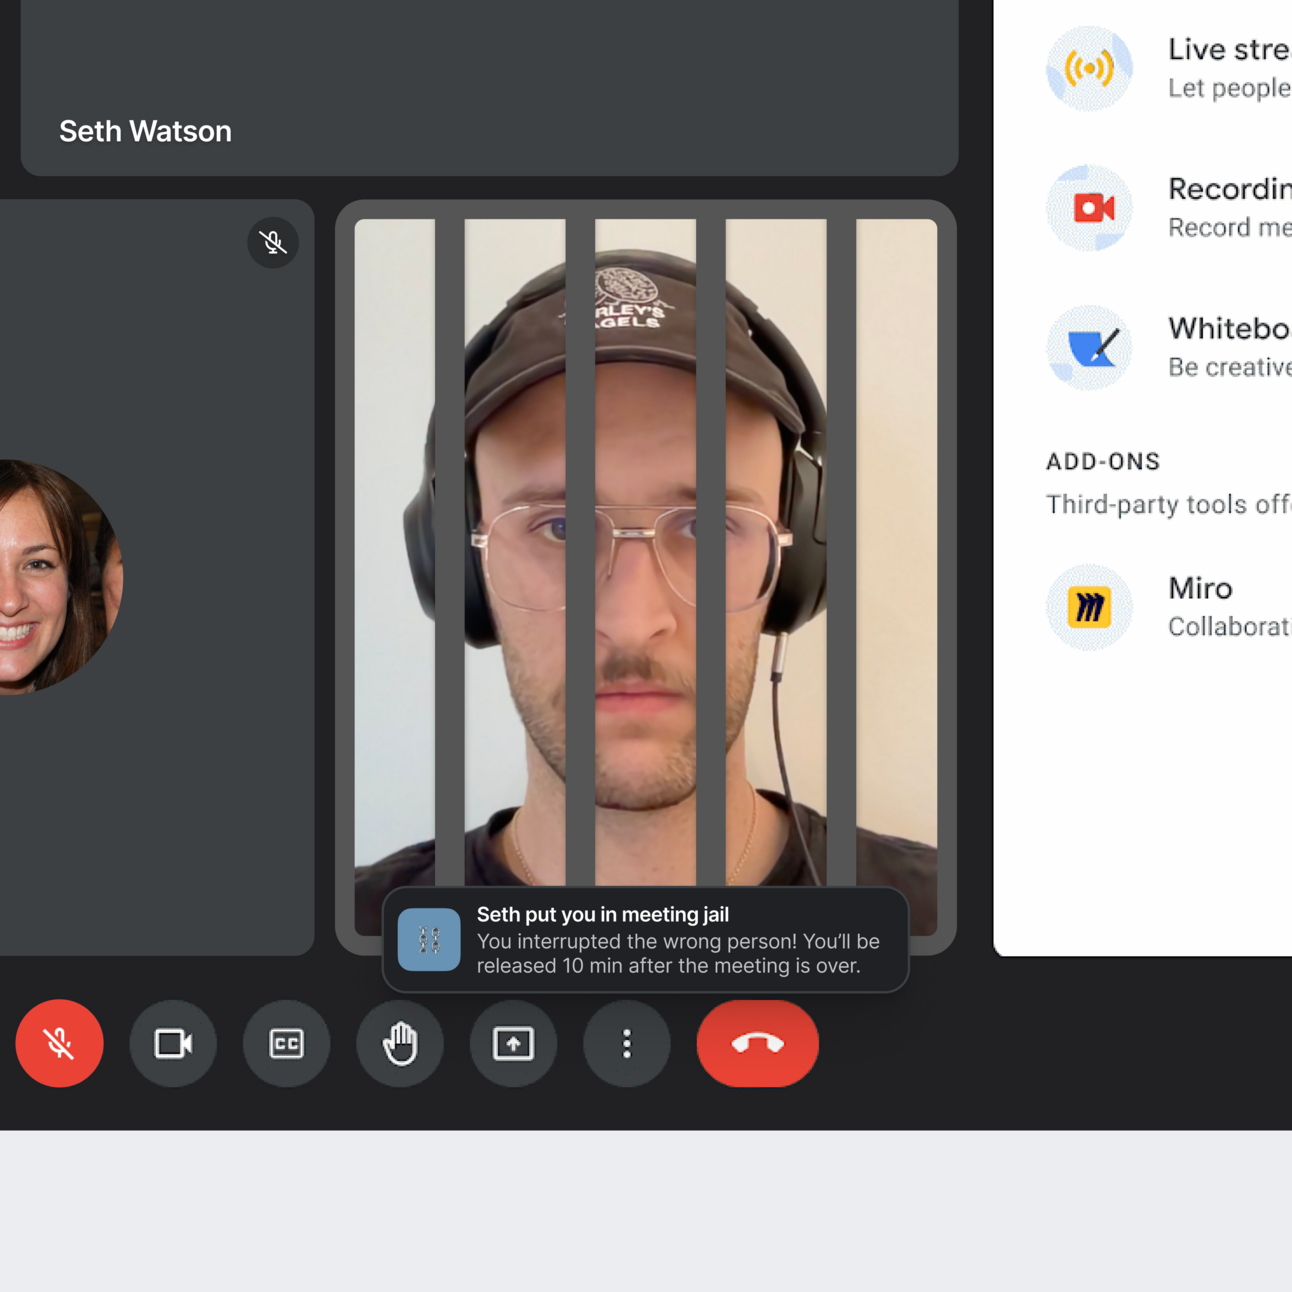Dismiss the meeting jail notification banner
This screenshot has width=1292, height=1292.
(x=645, y=940)
